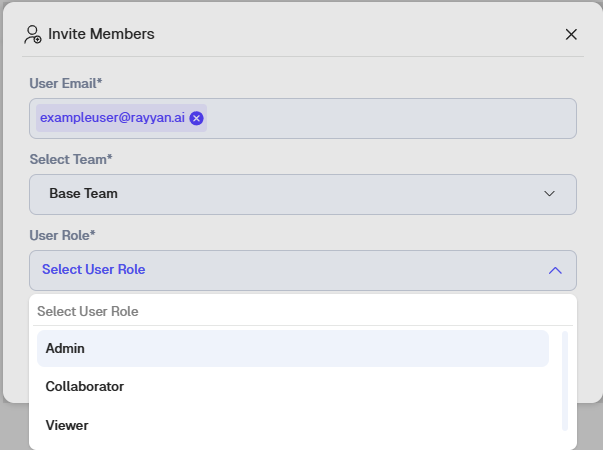The height and width of the screenshot is (450, 603).
Task: Choose the Admin role option
Action: tap(292, 349)
